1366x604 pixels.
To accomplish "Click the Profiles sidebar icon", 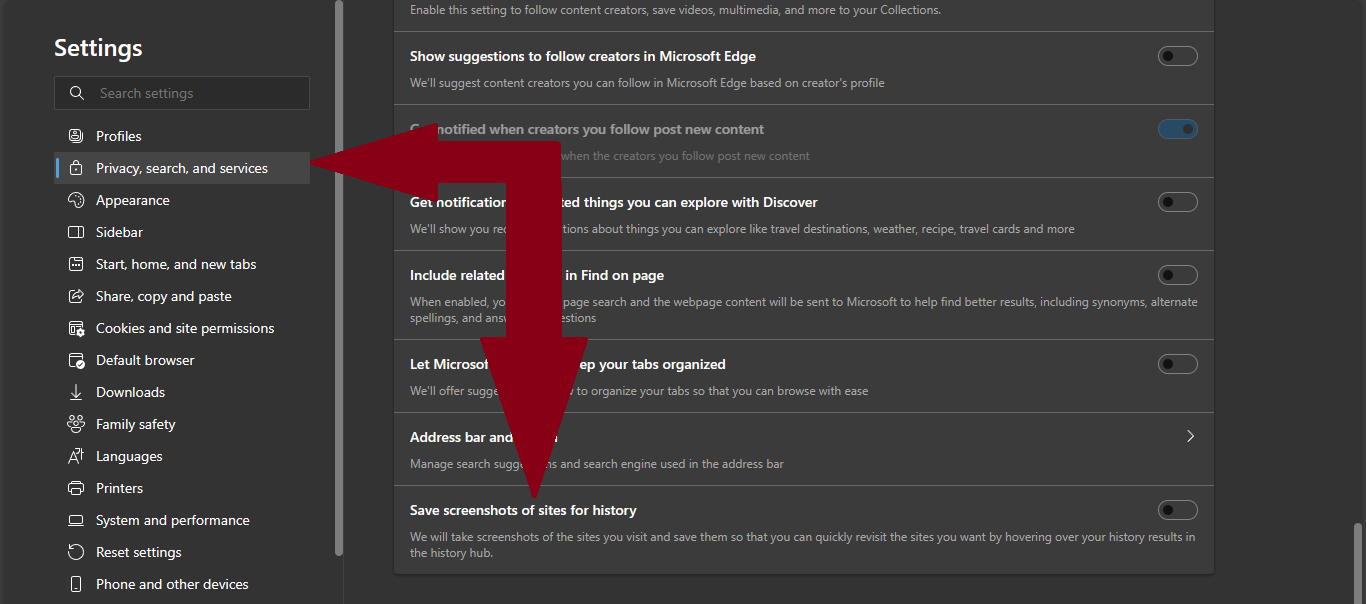I will pos(76,136).
